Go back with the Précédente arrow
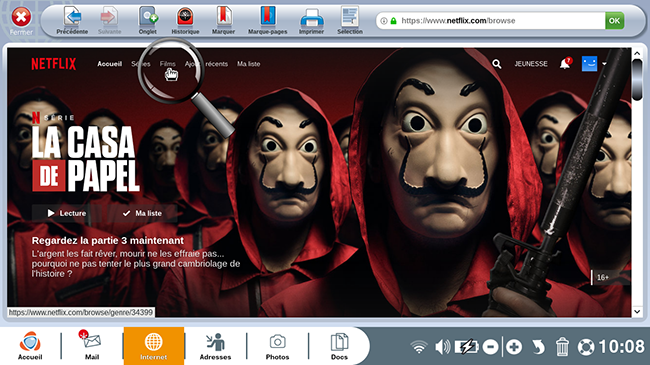Viewport: 650px width, 365px height. tap(72, 20)
